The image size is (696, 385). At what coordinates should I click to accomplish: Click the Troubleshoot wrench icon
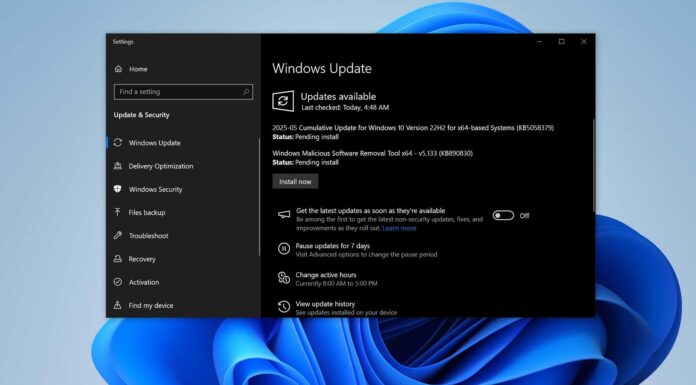click(x=118, y=235)
